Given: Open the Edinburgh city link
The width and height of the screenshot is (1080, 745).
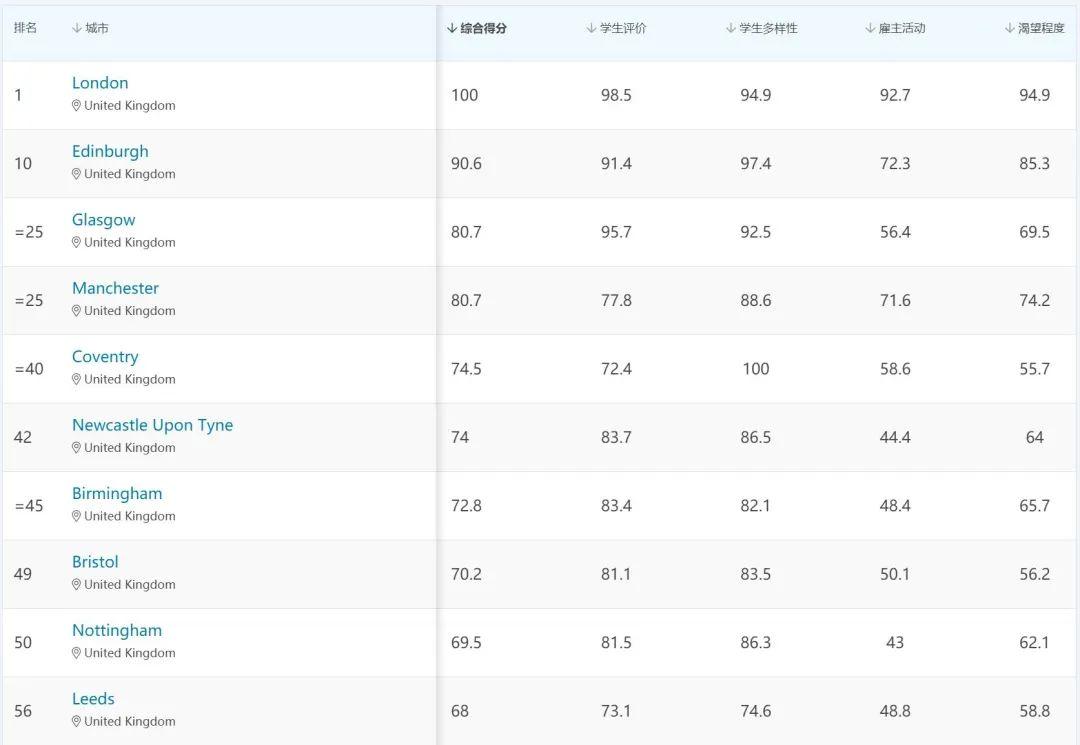Looking at the screenshot, I should 110,151.
